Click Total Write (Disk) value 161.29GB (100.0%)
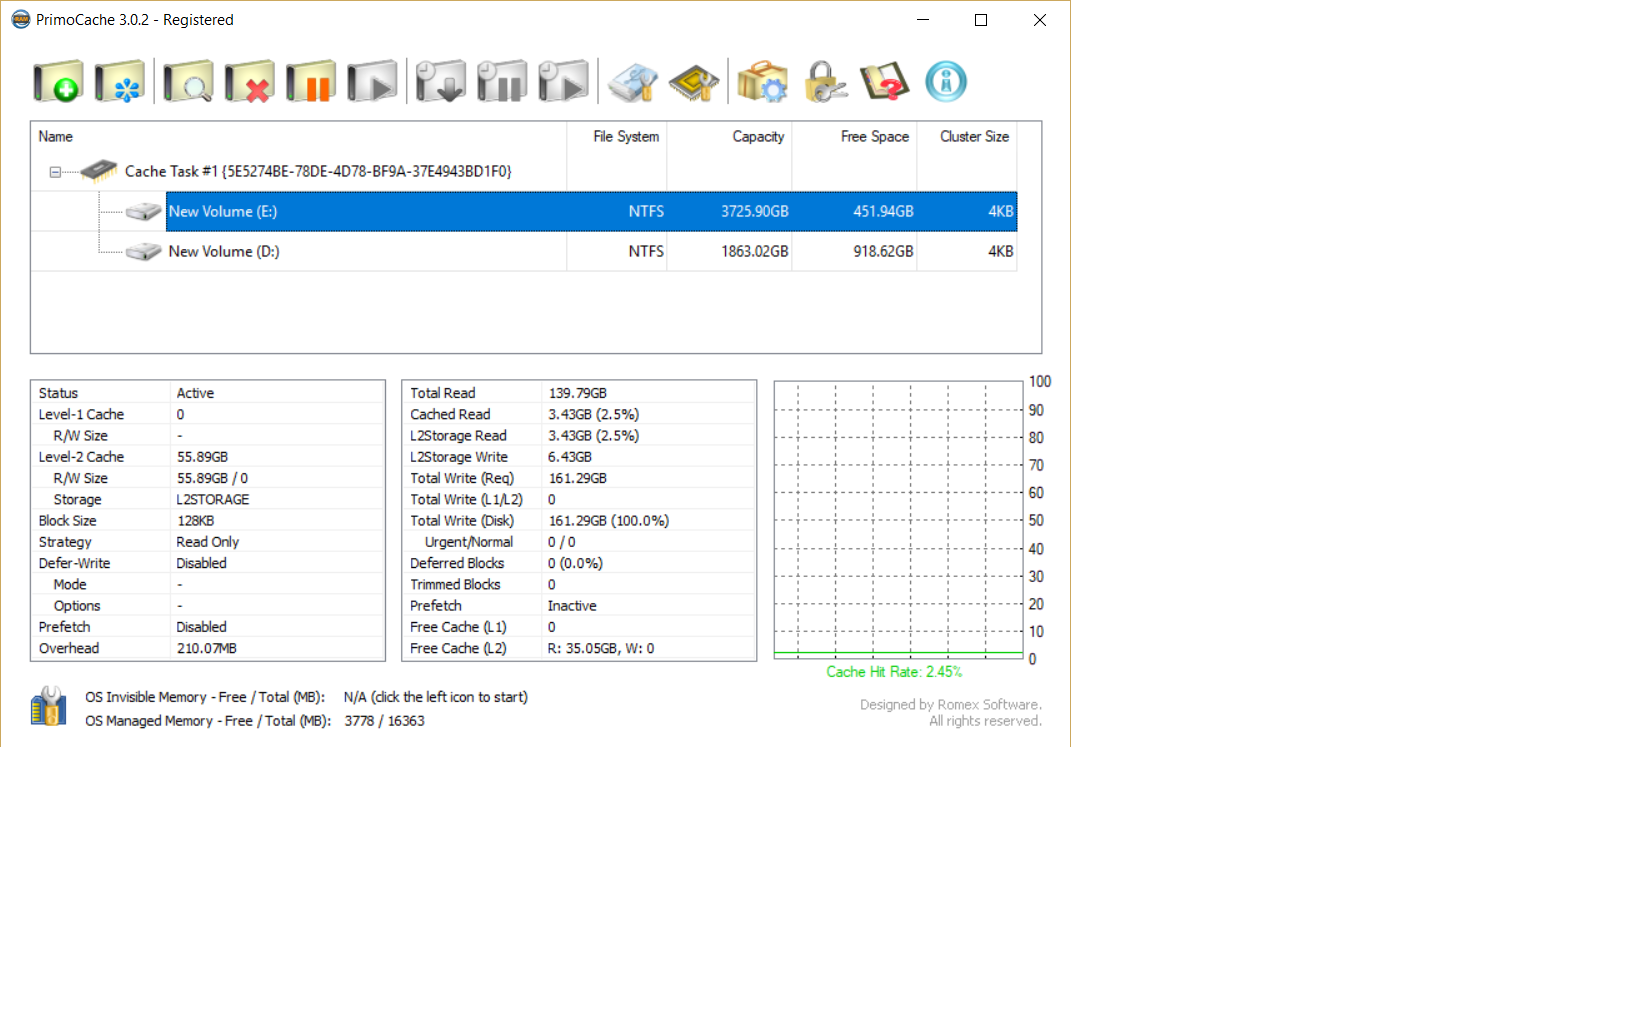This screenshot has width=1629, height=1018. point(609,521)
